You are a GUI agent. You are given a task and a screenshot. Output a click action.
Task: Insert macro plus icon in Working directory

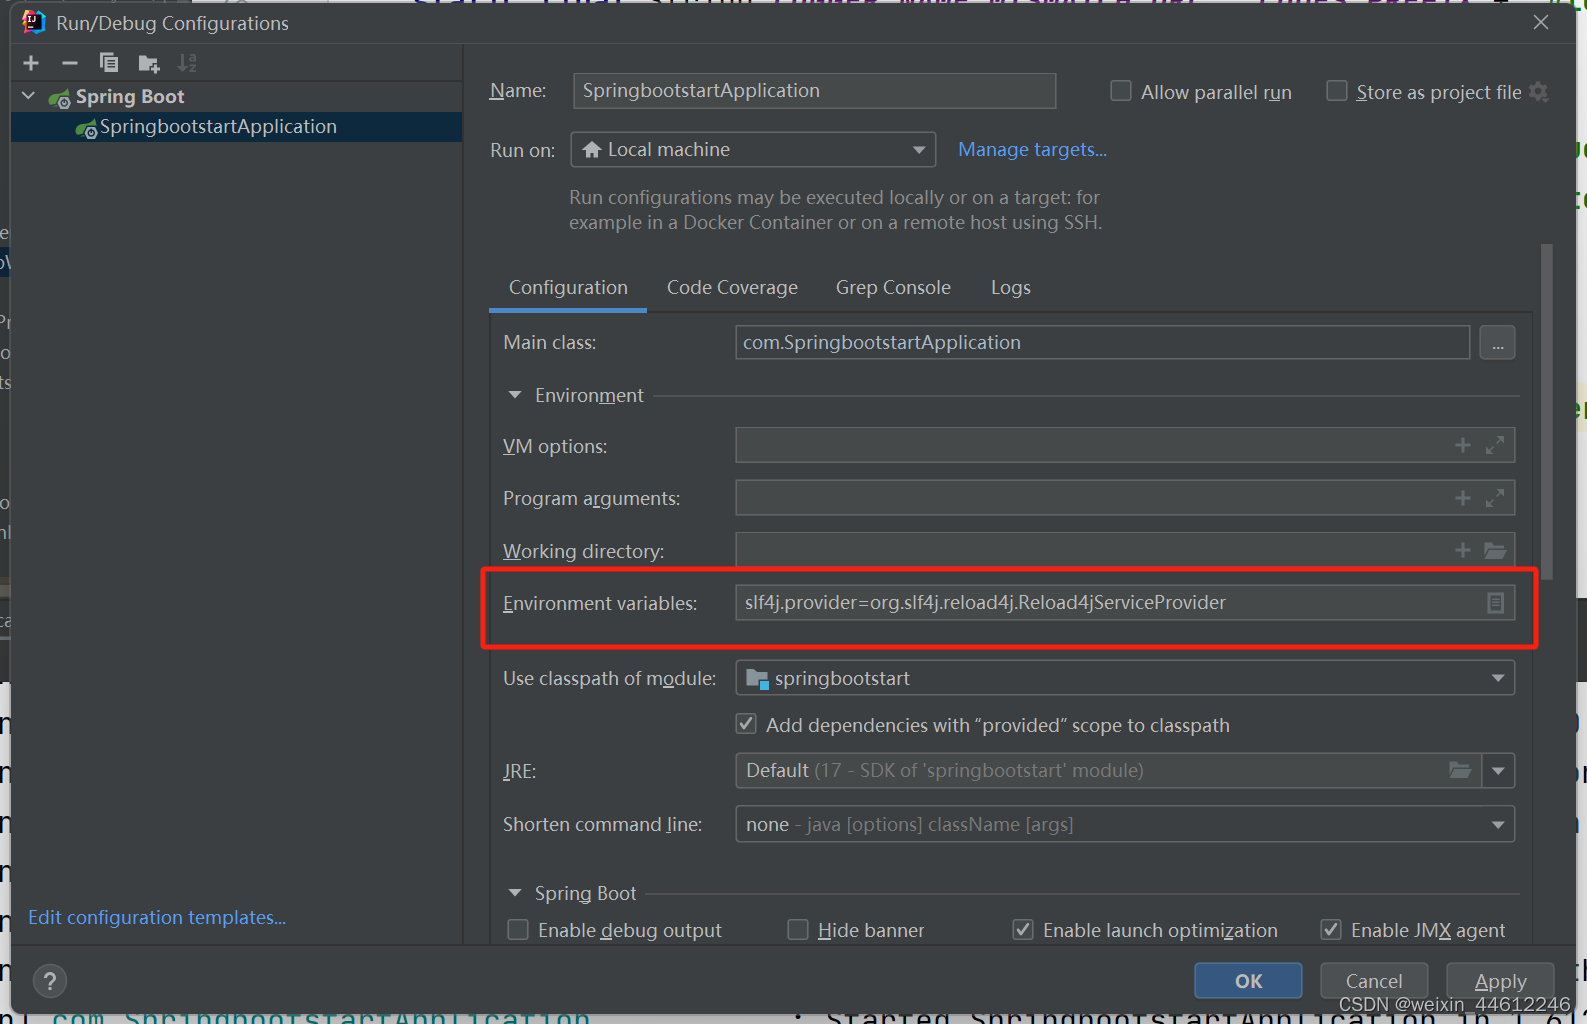1463,550
